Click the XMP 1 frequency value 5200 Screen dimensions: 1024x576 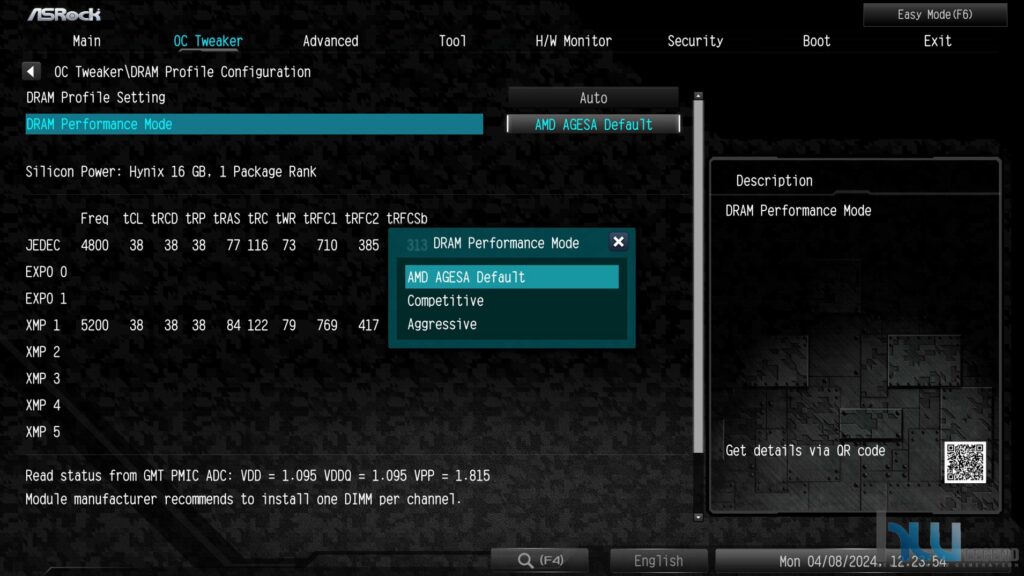(95, 325)
